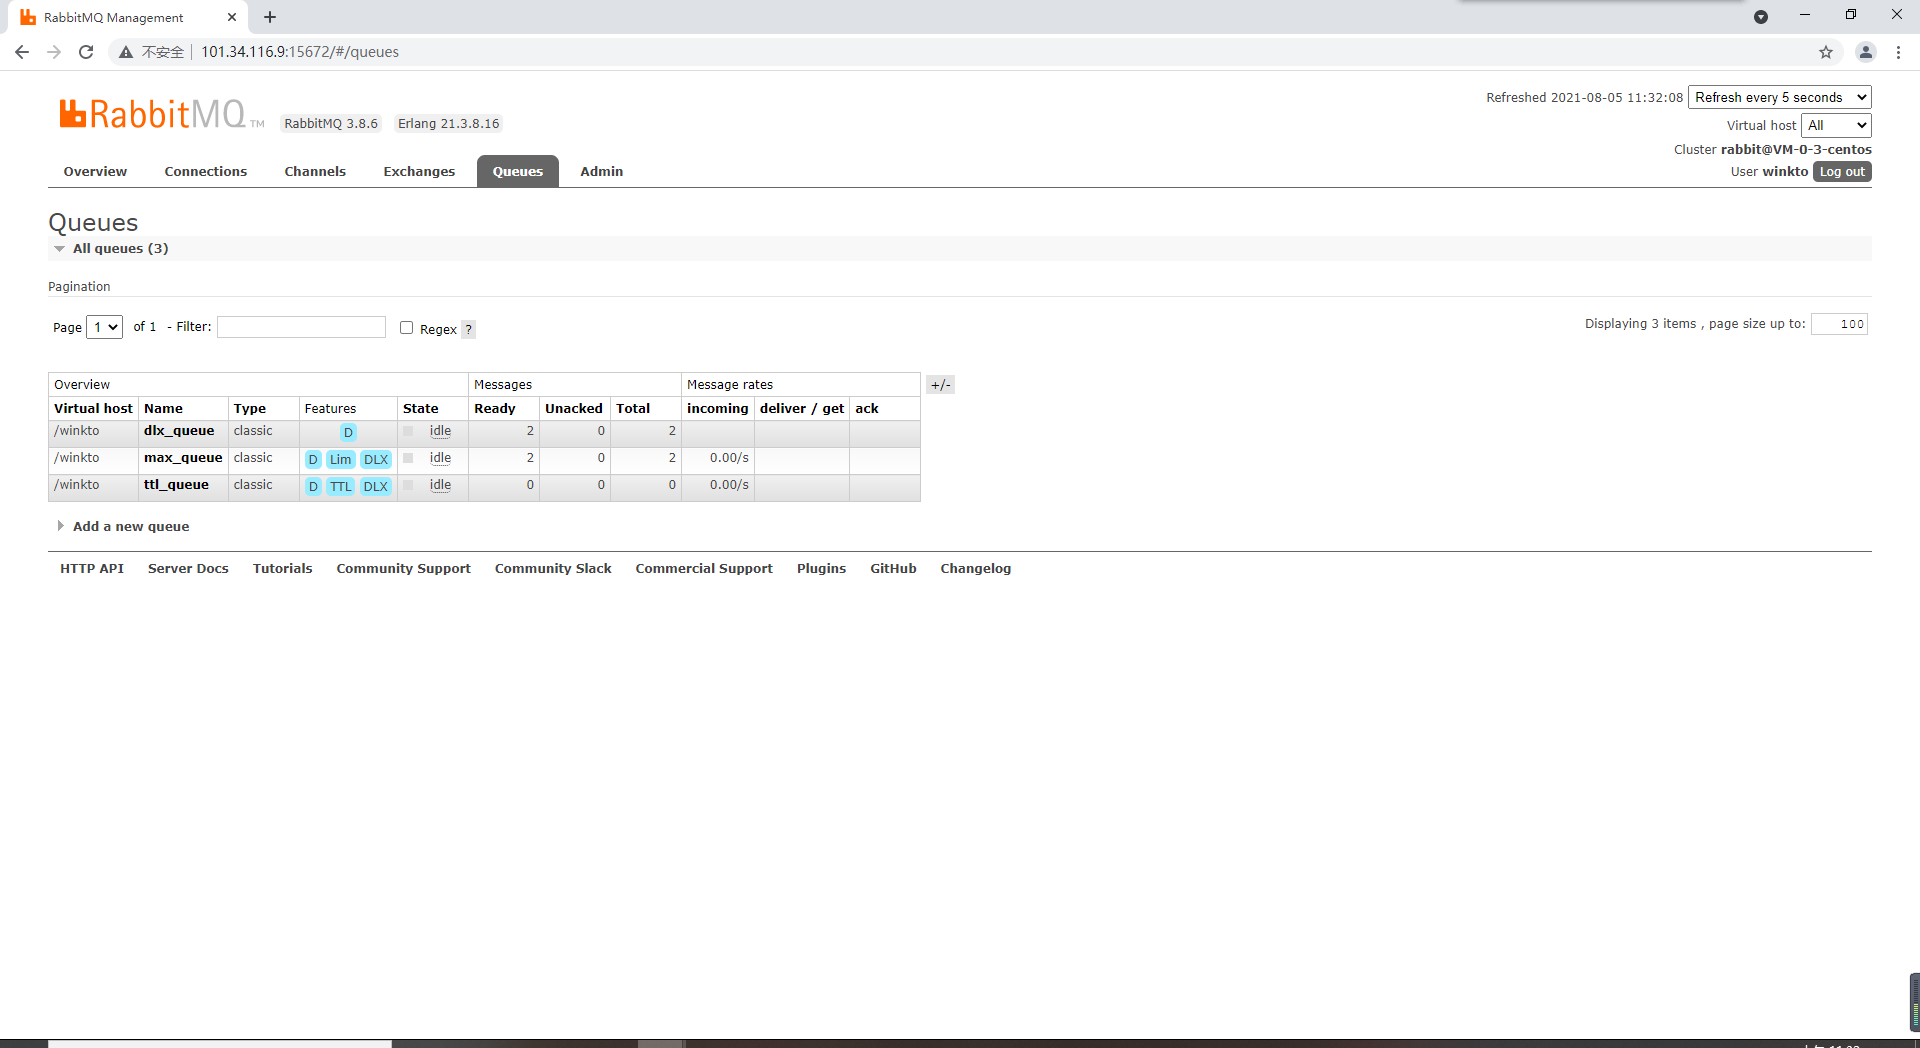Click the state indicator square of max_queue
Screen dimensions: 1920x1048
point(408,458)
